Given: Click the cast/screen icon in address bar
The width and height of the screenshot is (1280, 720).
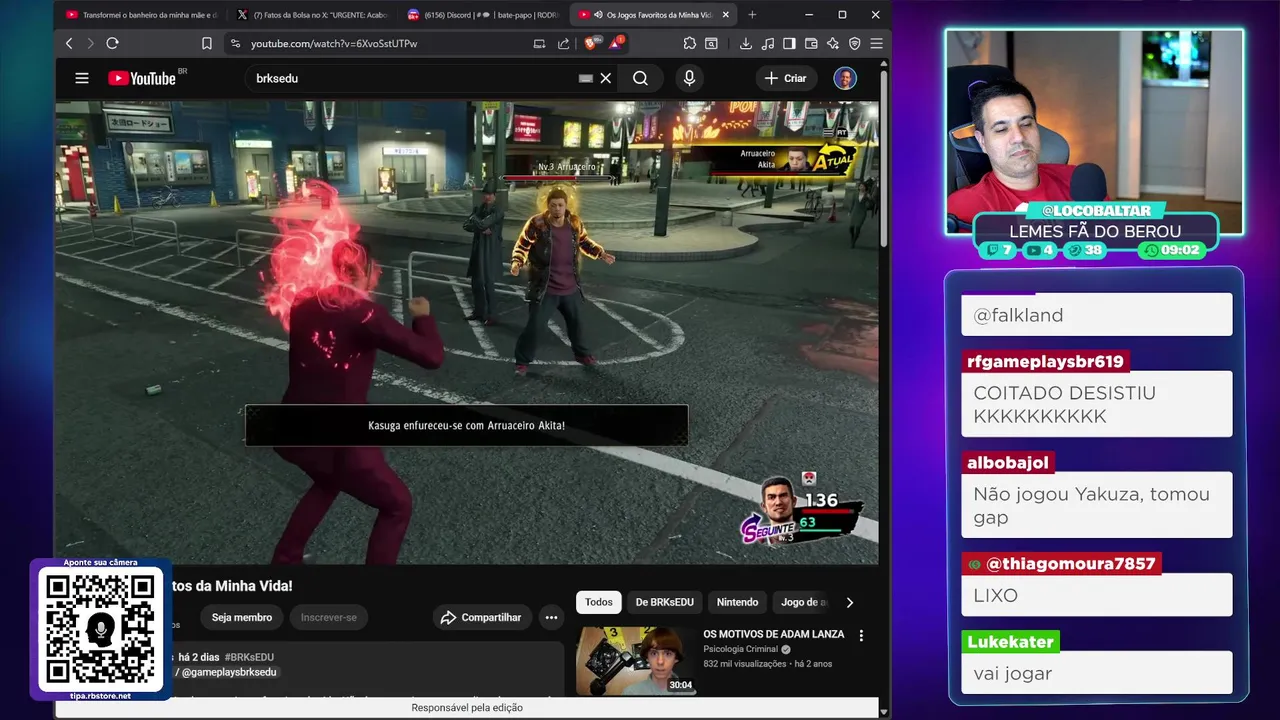Looking at the screenshot, I should click(539, 43).
